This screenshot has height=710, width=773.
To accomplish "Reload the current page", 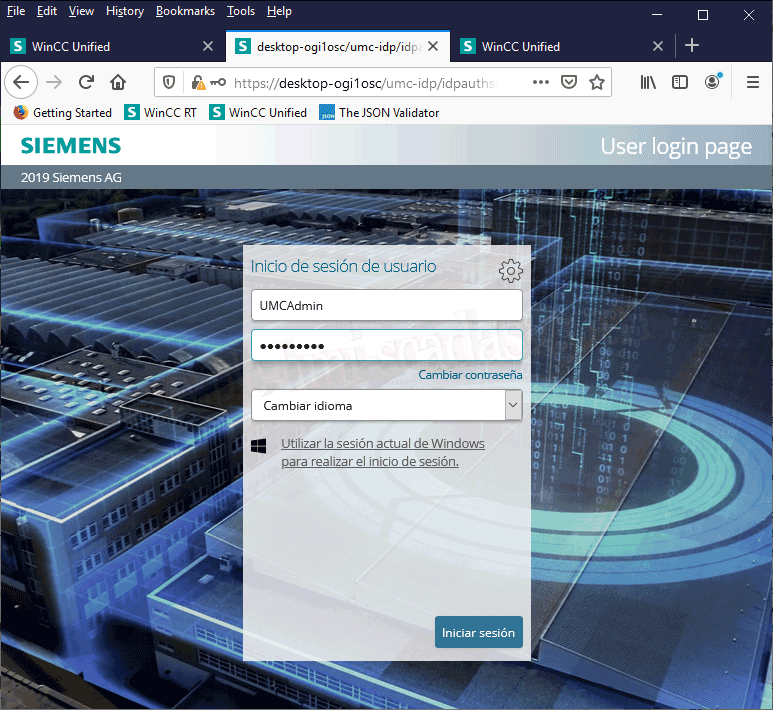I will pos(86,82).
